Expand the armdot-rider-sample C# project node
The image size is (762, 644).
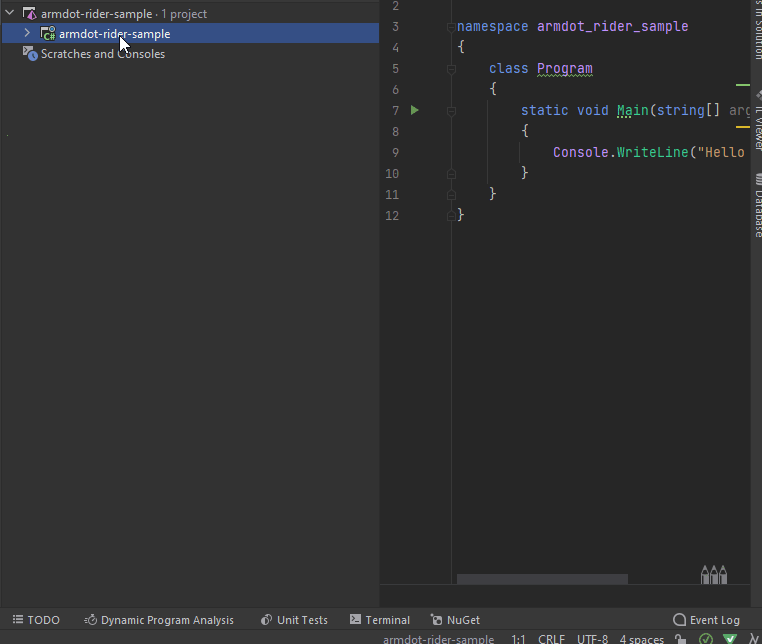tap(27, 33)
